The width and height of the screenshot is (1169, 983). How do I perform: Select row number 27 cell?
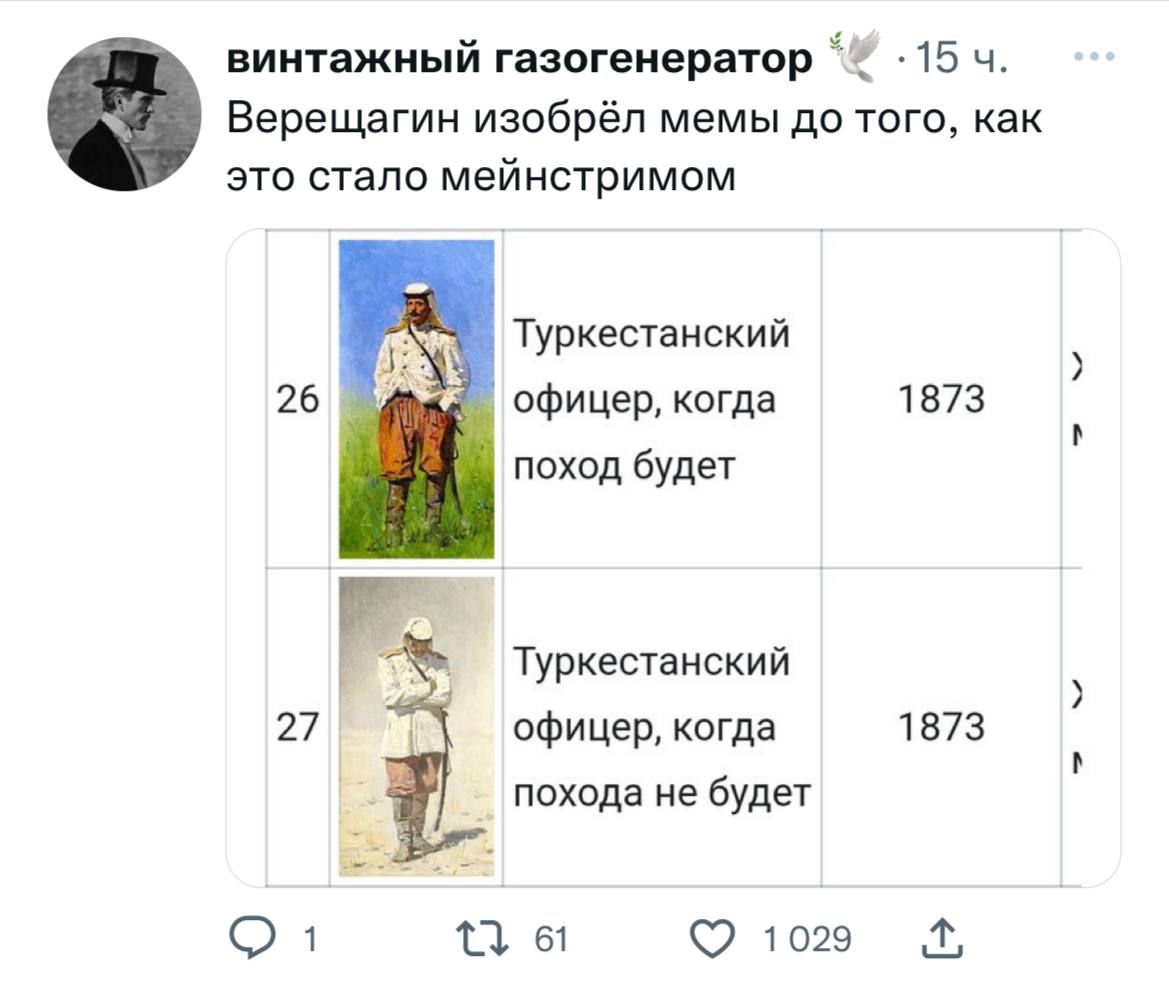(x=297, y=727)
